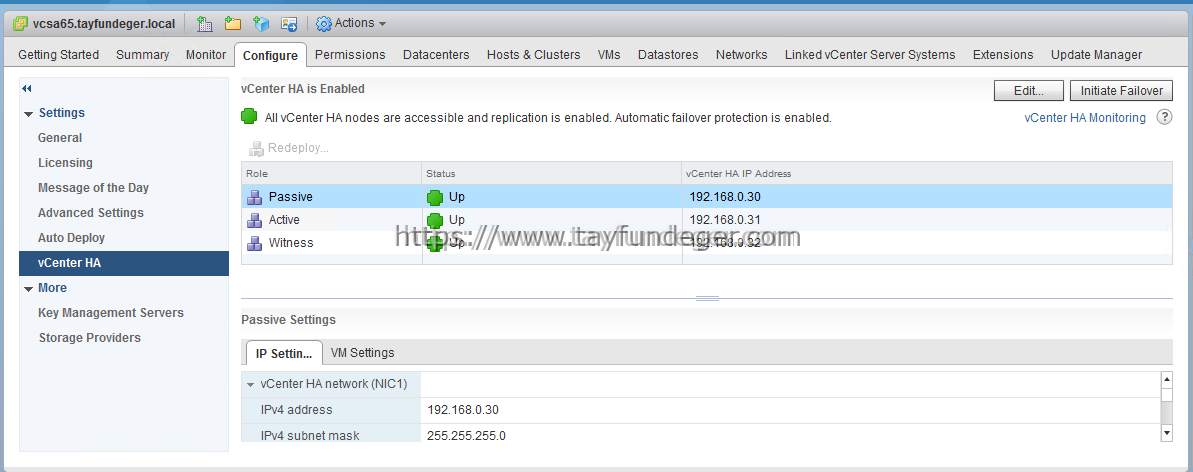Click the export/migrate toolbar icon

289,24
